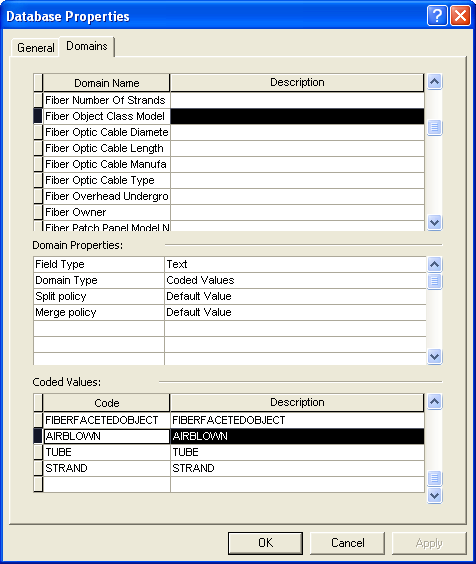Select Fiber Overhead Underground domain
This screenshot has width=476, height=564.
point(106,196)
